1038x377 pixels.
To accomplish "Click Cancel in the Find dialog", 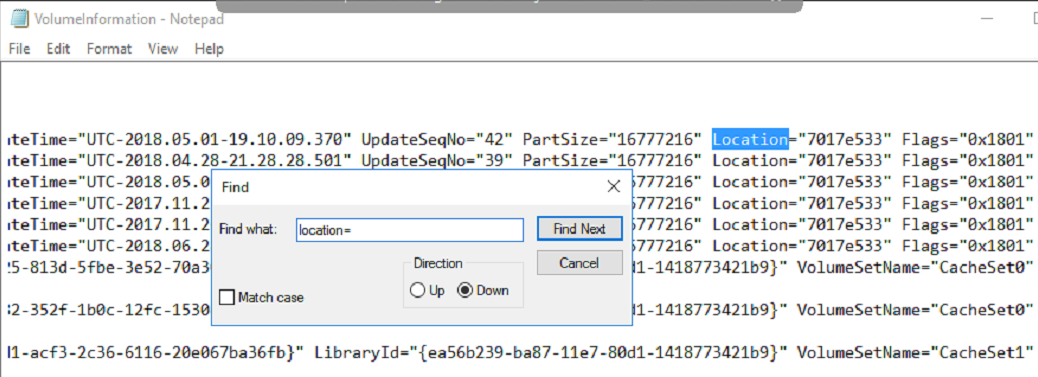I will coord(579,263).
